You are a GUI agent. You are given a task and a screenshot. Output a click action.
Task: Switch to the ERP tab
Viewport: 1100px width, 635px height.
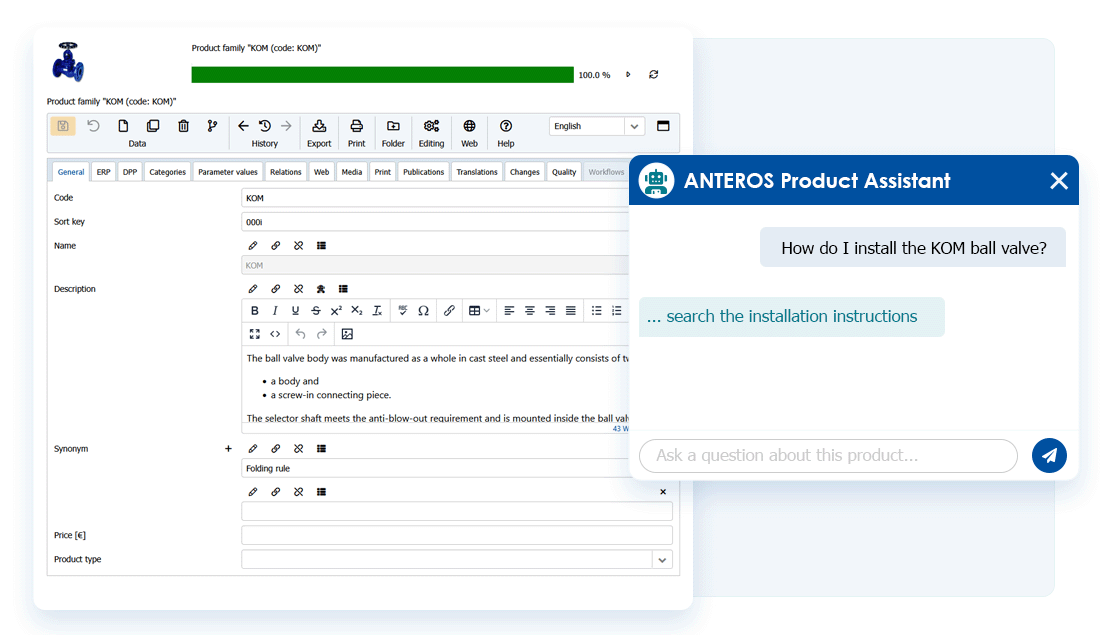click(103, 172)
